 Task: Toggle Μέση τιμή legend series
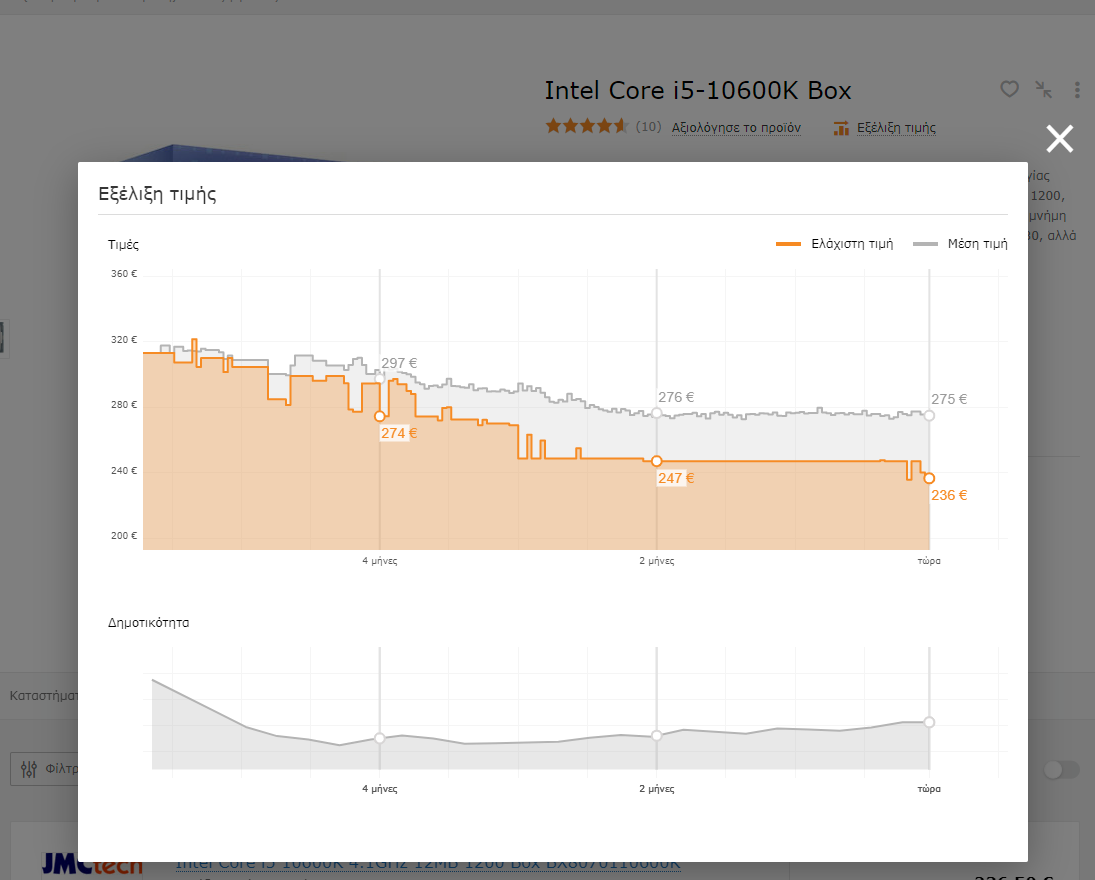960,244
